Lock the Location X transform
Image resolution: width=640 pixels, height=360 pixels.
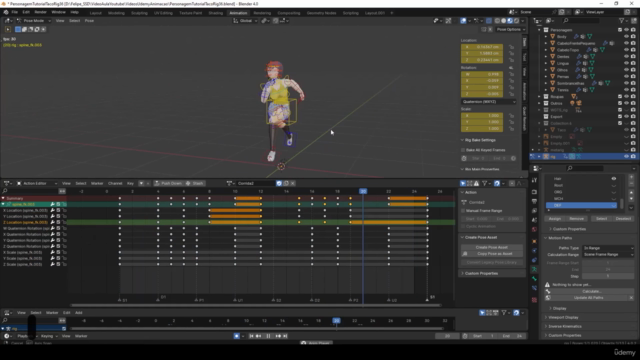tap(511, 47)
